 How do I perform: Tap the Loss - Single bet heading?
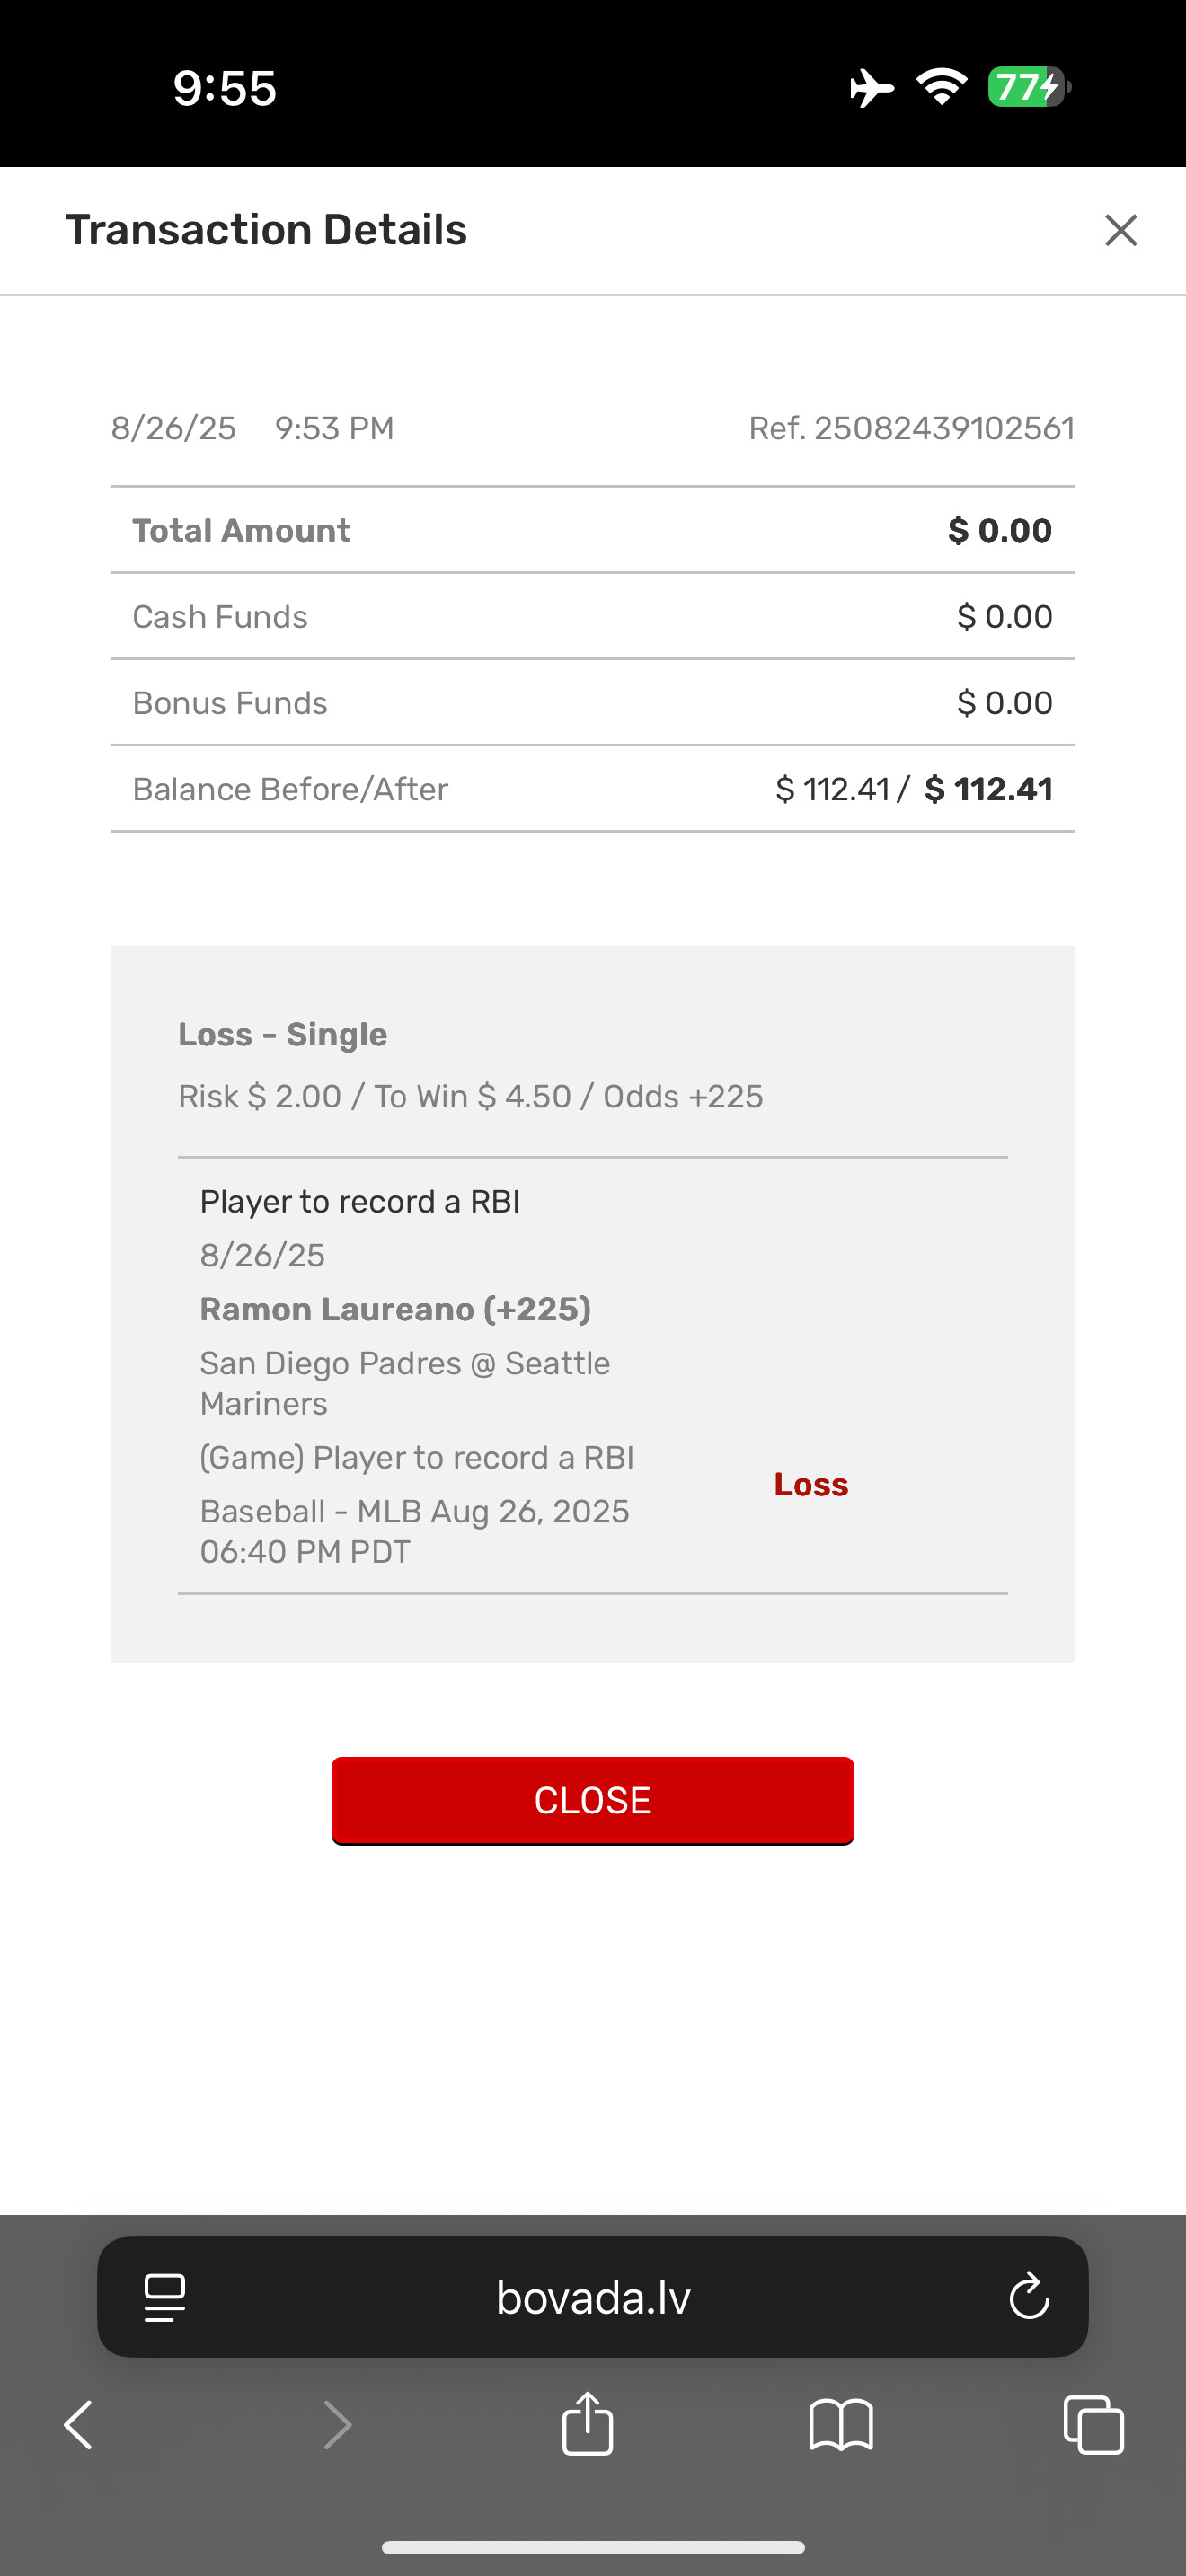click(282, 1034)
